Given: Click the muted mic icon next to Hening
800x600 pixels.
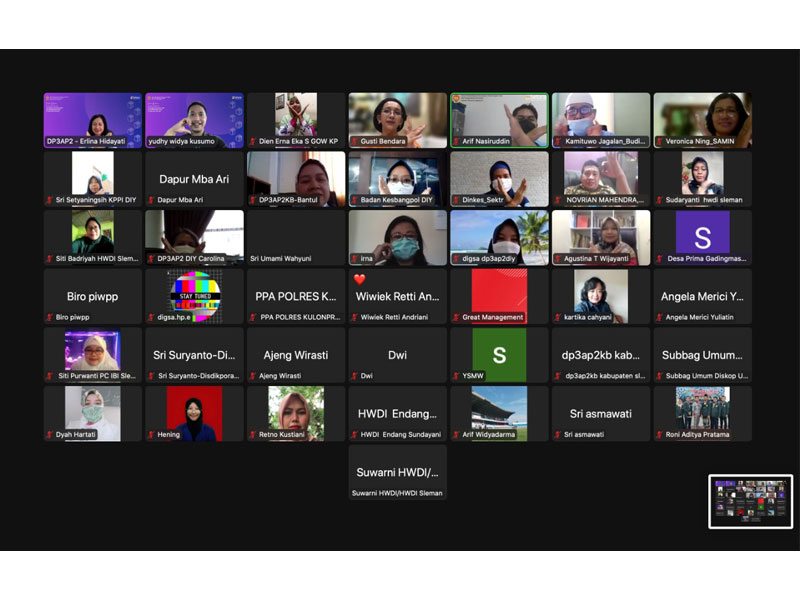Looking at the screenshot, I should (152, 435).
